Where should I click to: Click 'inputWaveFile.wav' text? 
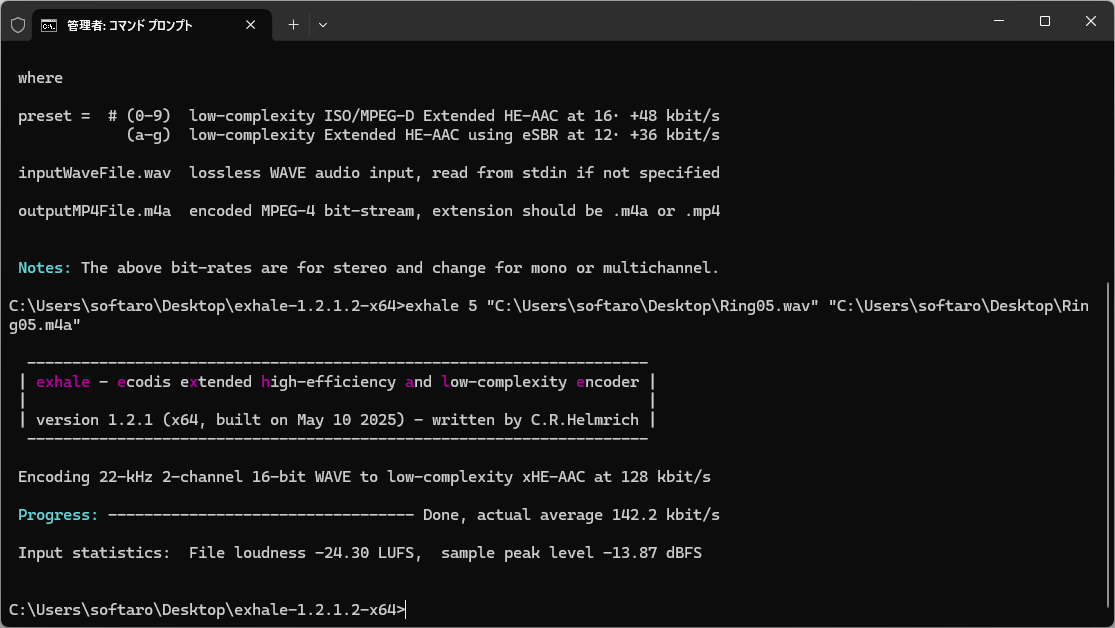95,173
